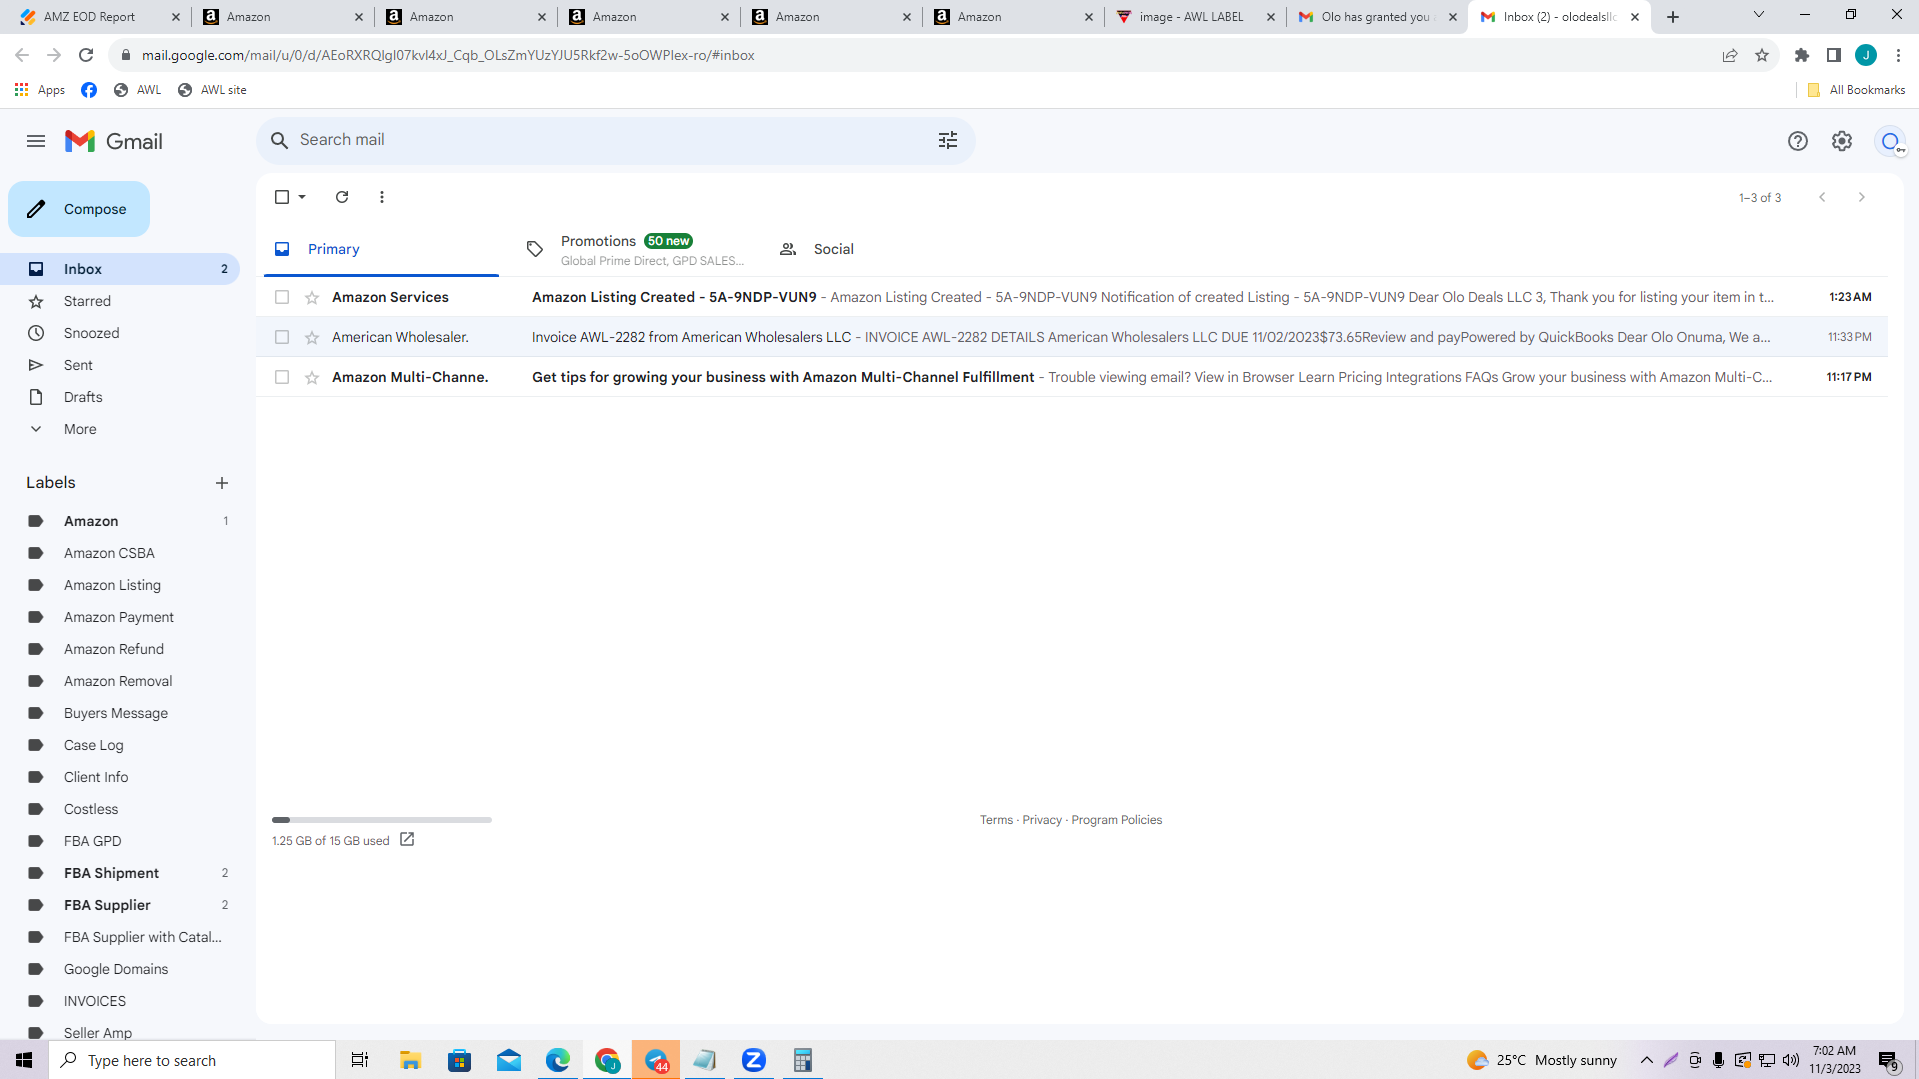Switch to image - AWL LABEL browser tab
Screen dimensions: 1919x1079
pos(1196,17)
